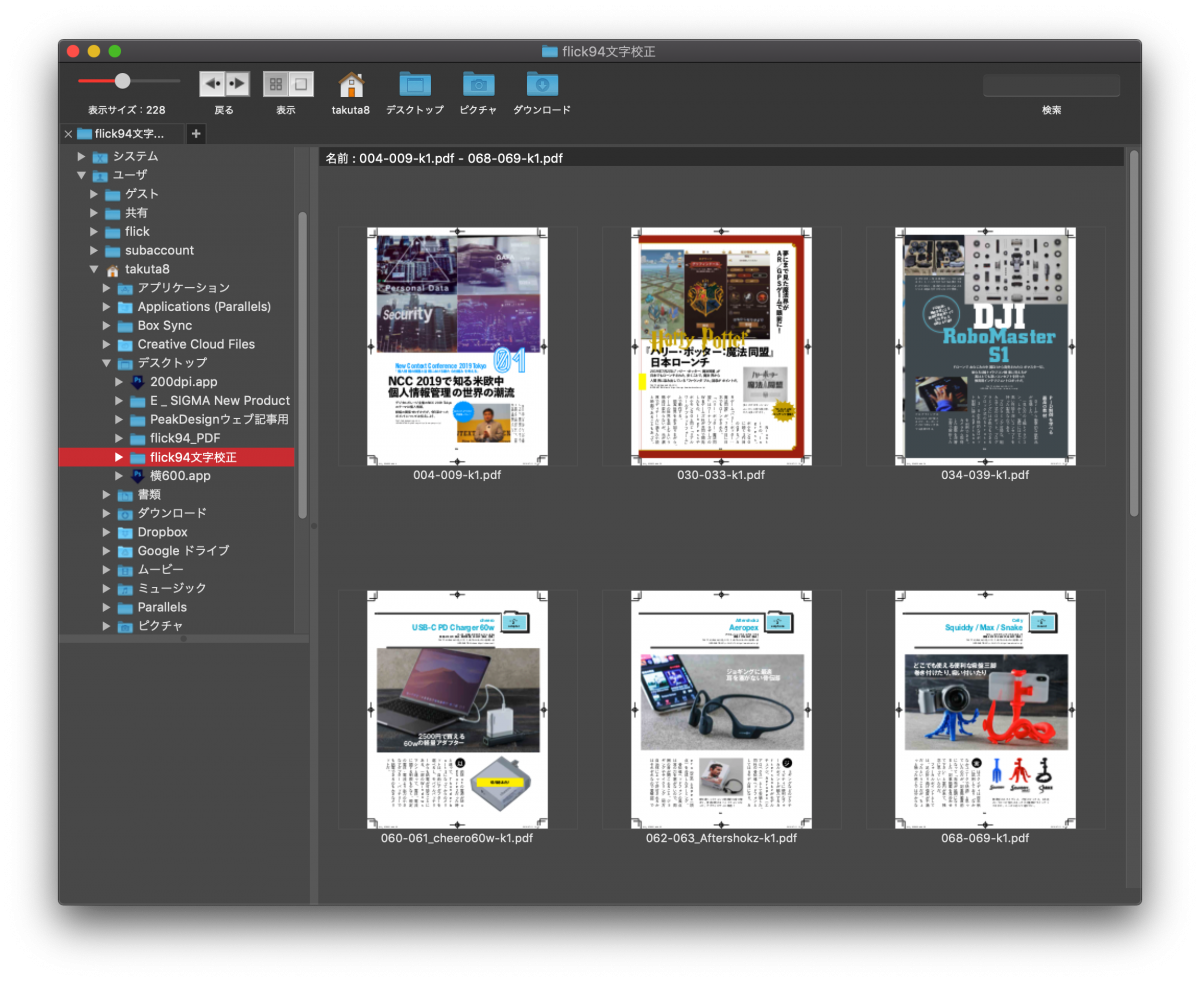The image size is (1200, 982).
Task: Open the takuta8 home folder icon
Action: point(351,85)
